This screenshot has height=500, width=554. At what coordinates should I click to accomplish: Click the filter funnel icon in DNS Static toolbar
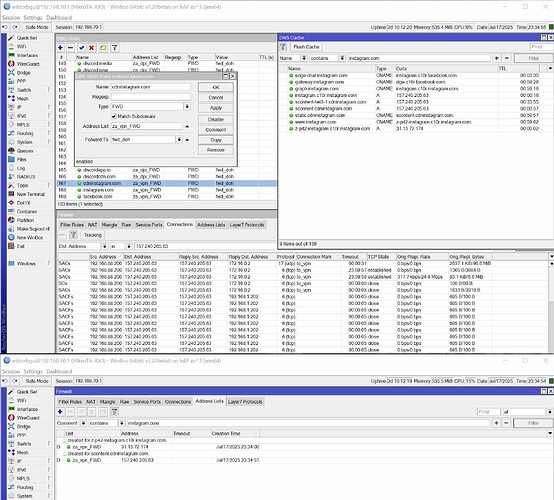coord(115,48)
